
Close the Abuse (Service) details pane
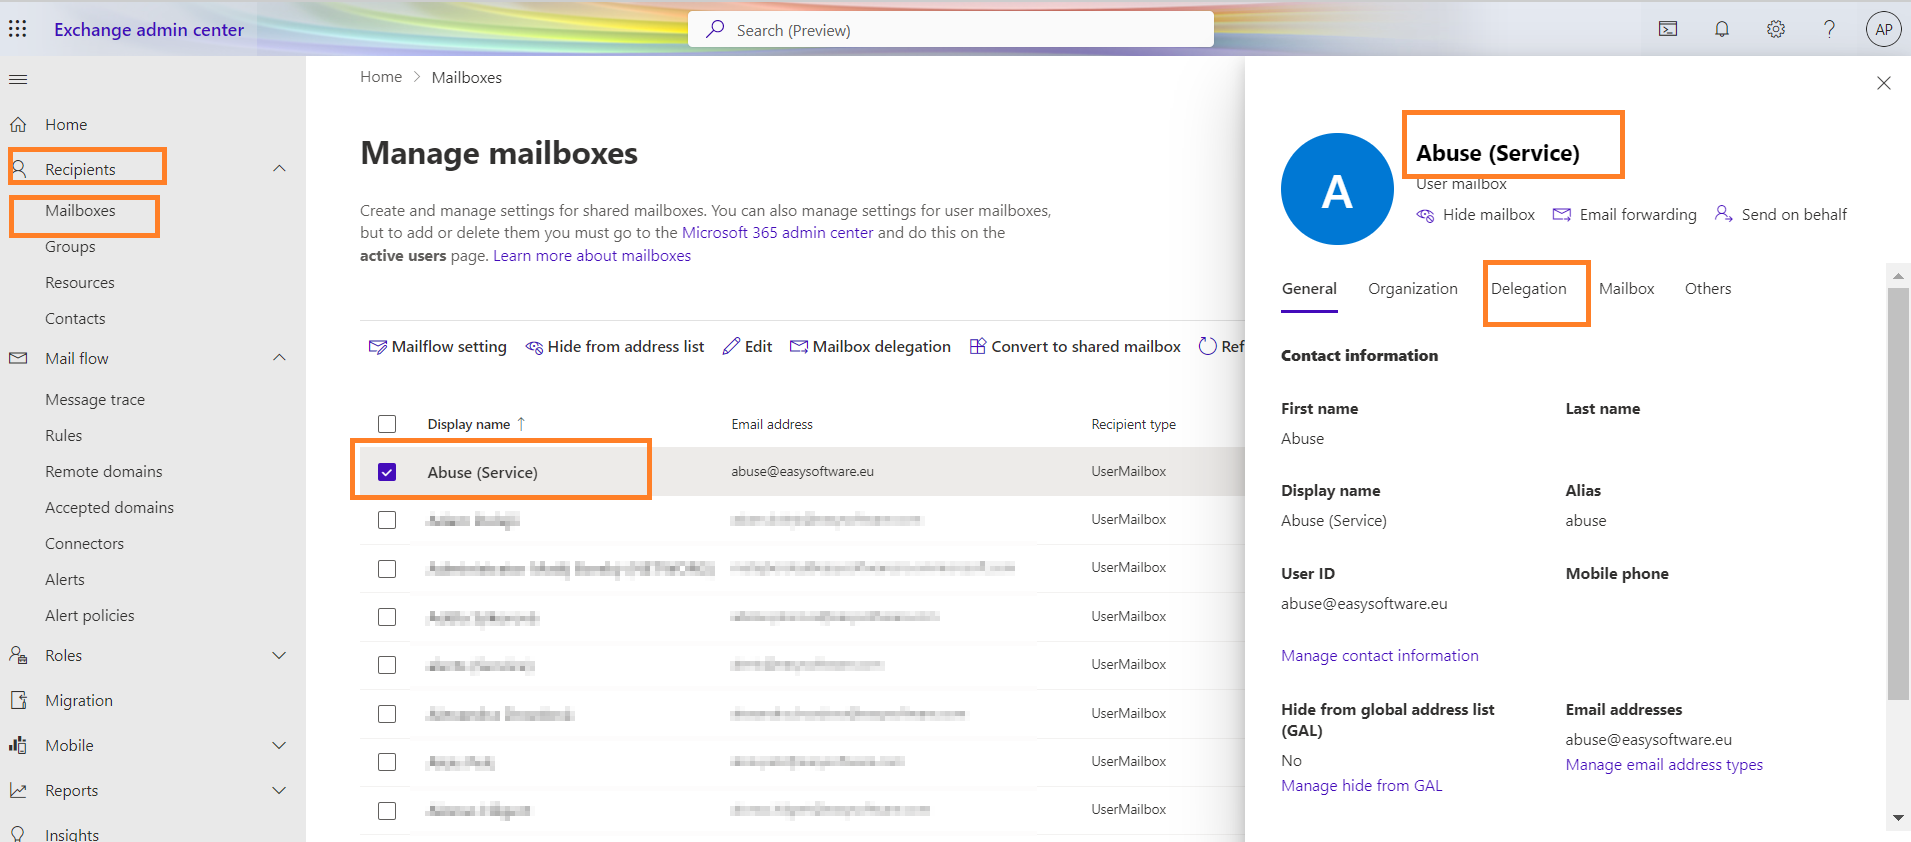(1883, 83)
